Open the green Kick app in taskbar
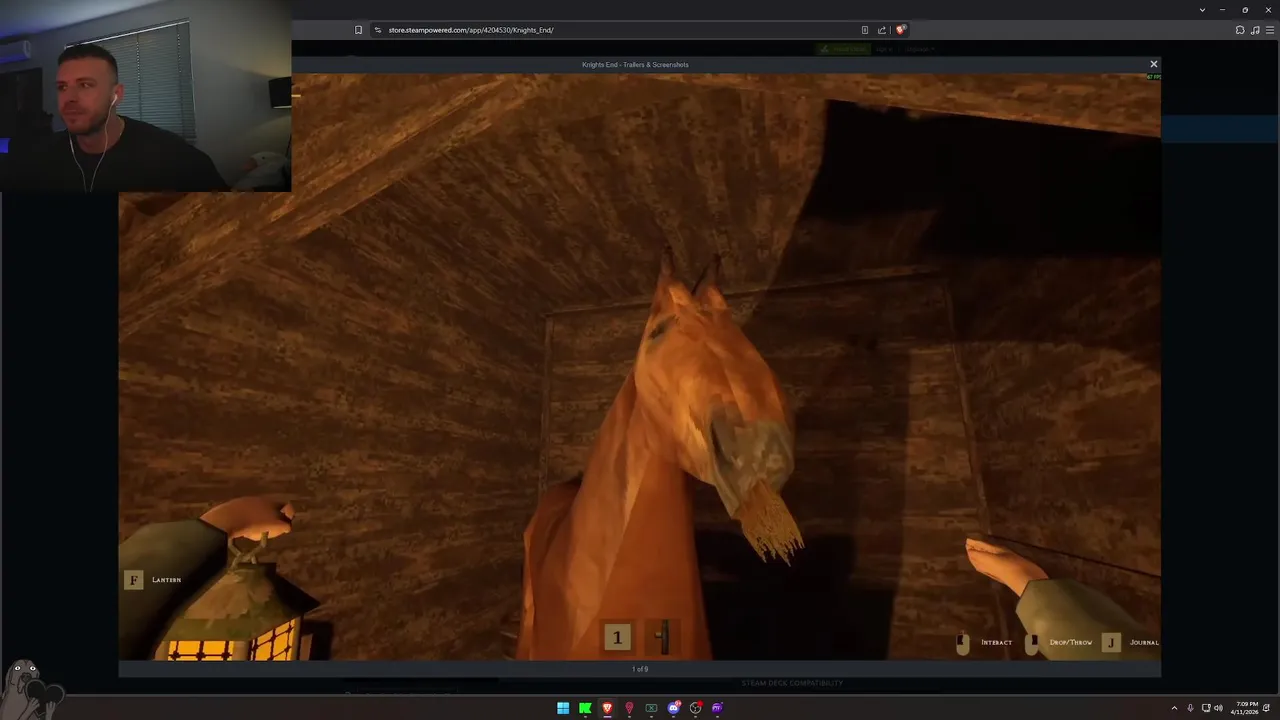Image resolution: width=1280 pixels, height=720 pixels. 585,708
